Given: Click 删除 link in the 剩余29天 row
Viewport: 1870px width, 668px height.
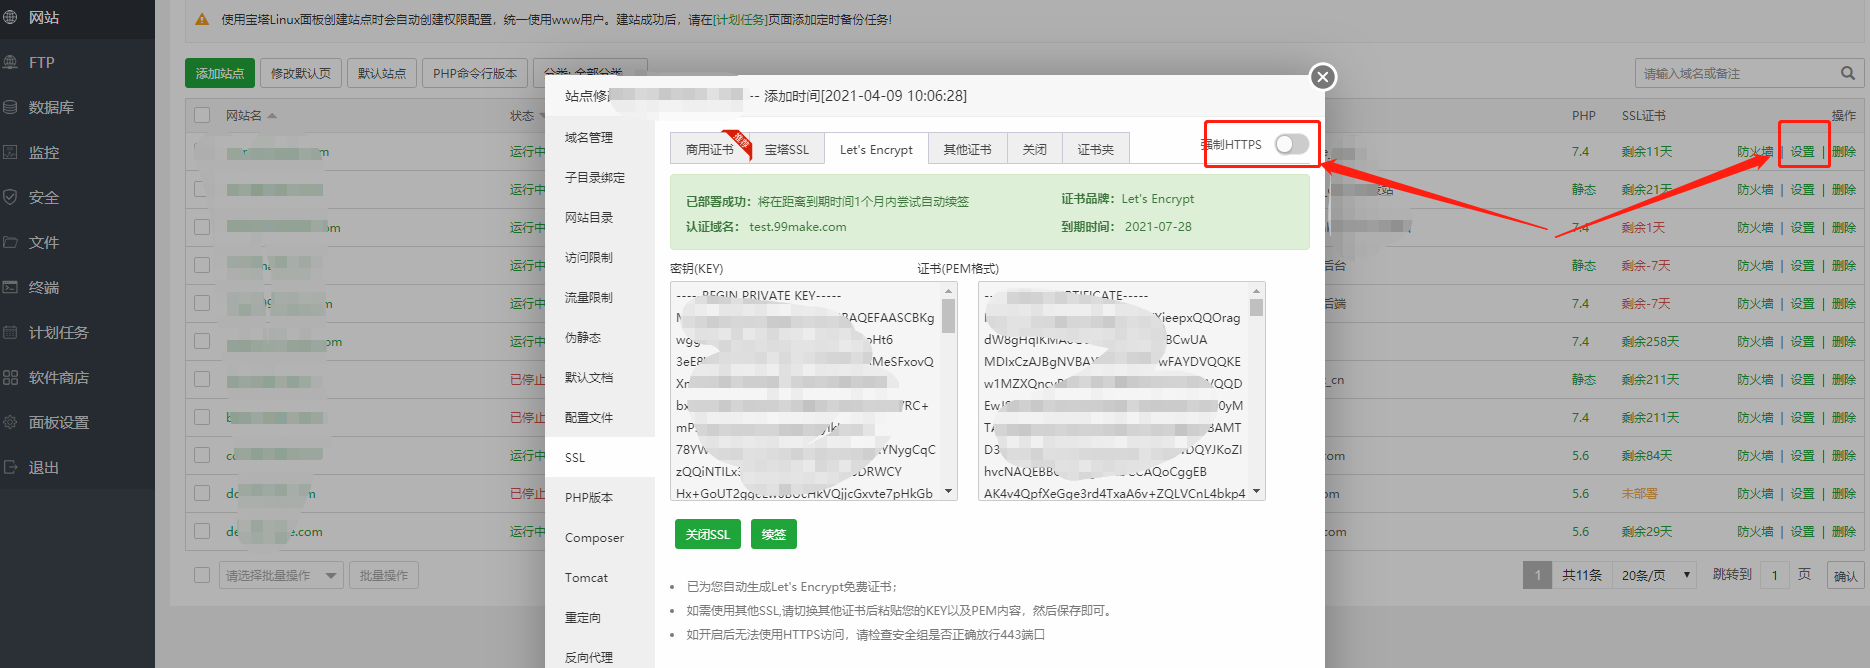Looking at the screenshot, I should click(1844, 531).
